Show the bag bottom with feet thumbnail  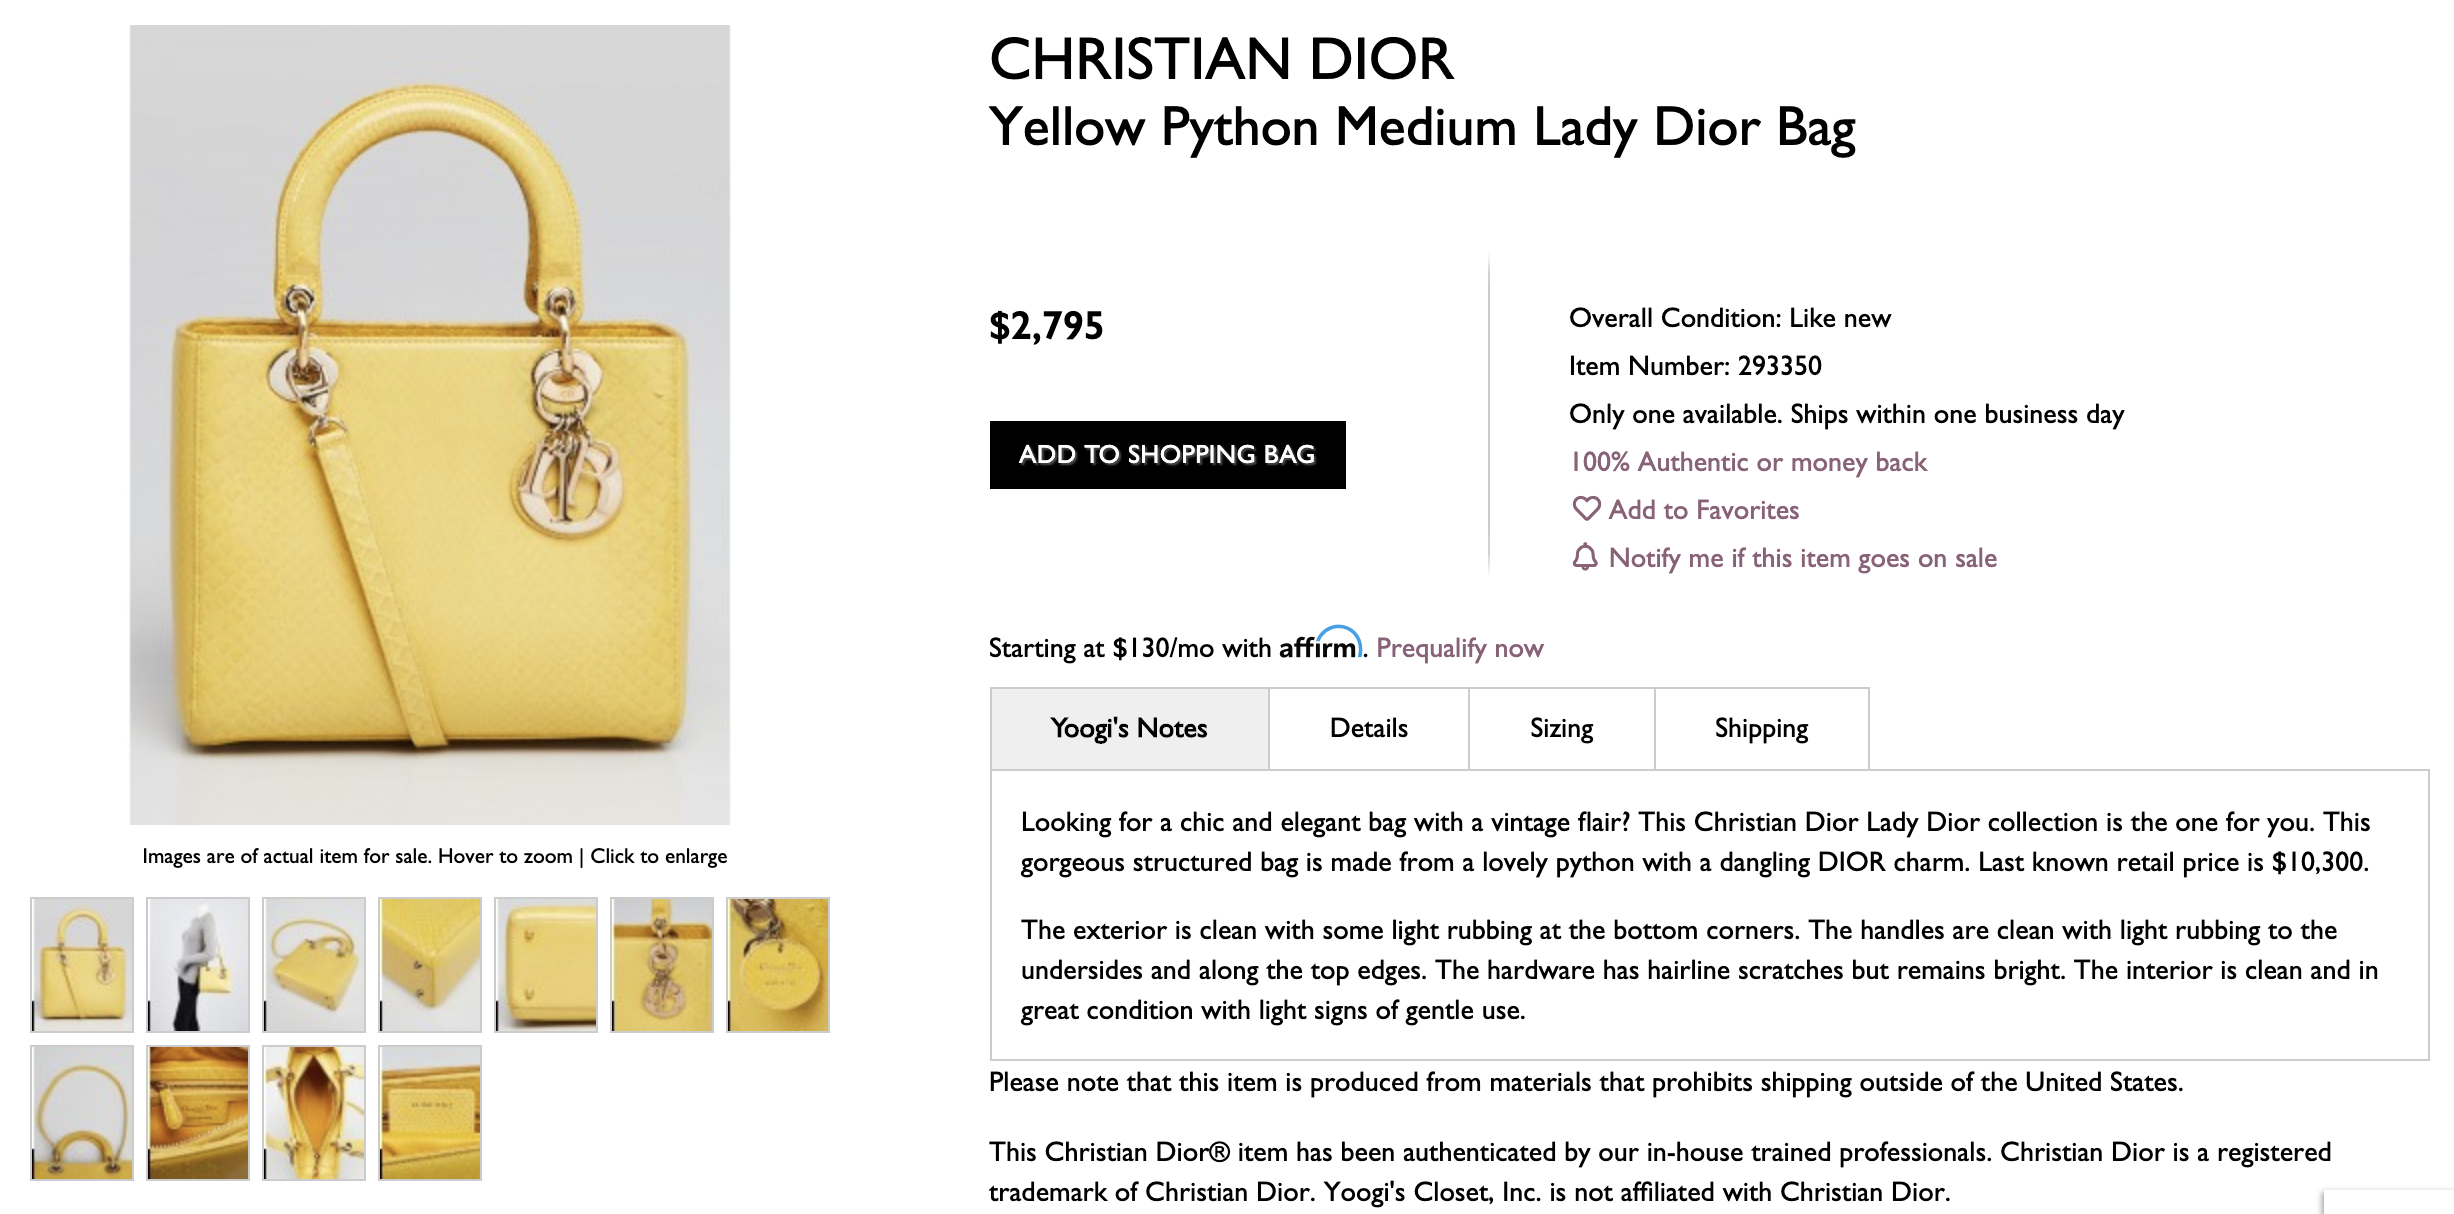click(x=546, y=964)
